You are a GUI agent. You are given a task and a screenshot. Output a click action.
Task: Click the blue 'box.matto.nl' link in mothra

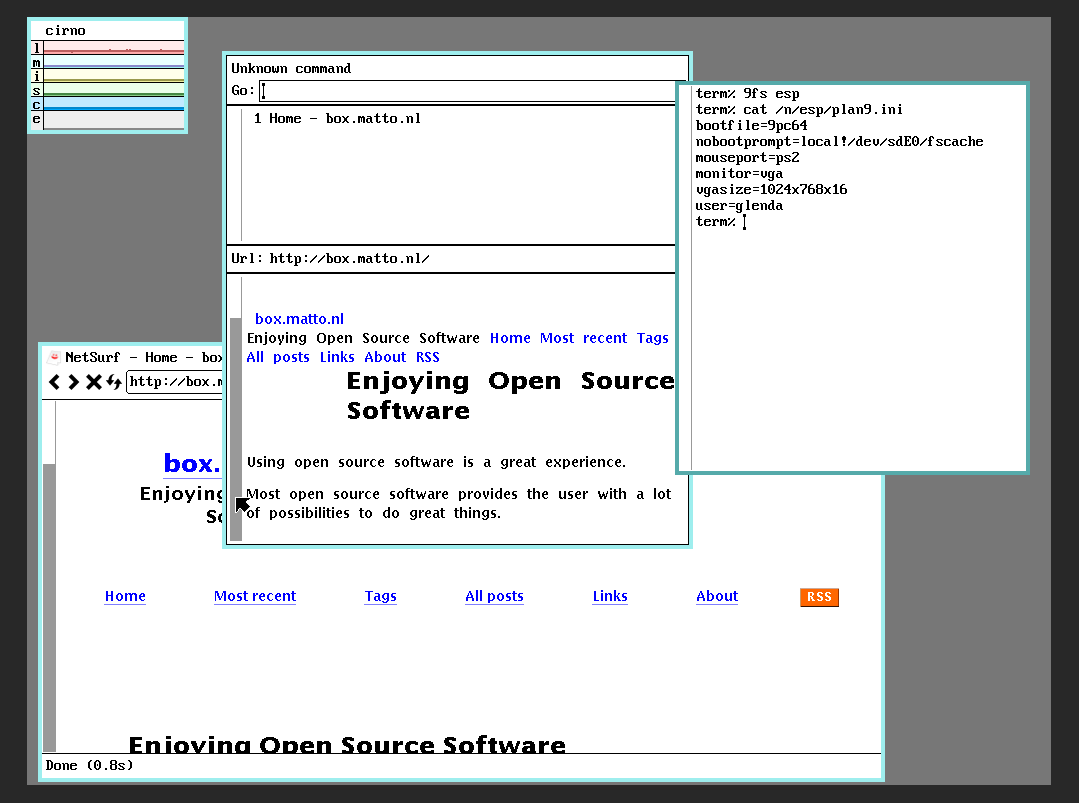(299, 319)
